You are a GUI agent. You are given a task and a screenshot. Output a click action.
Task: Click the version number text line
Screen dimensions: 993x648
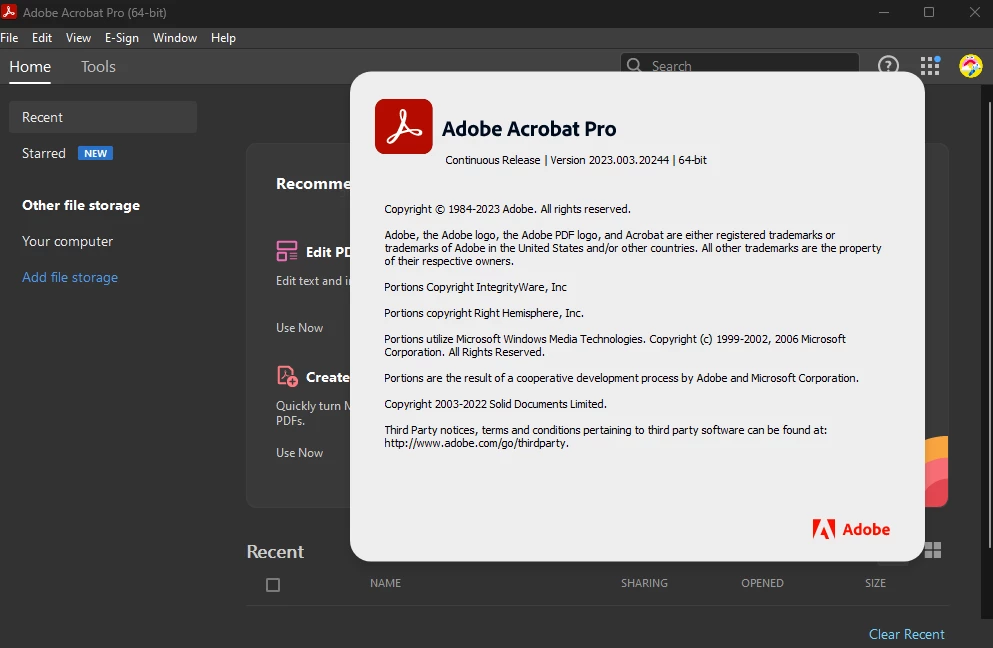[576, 160]
